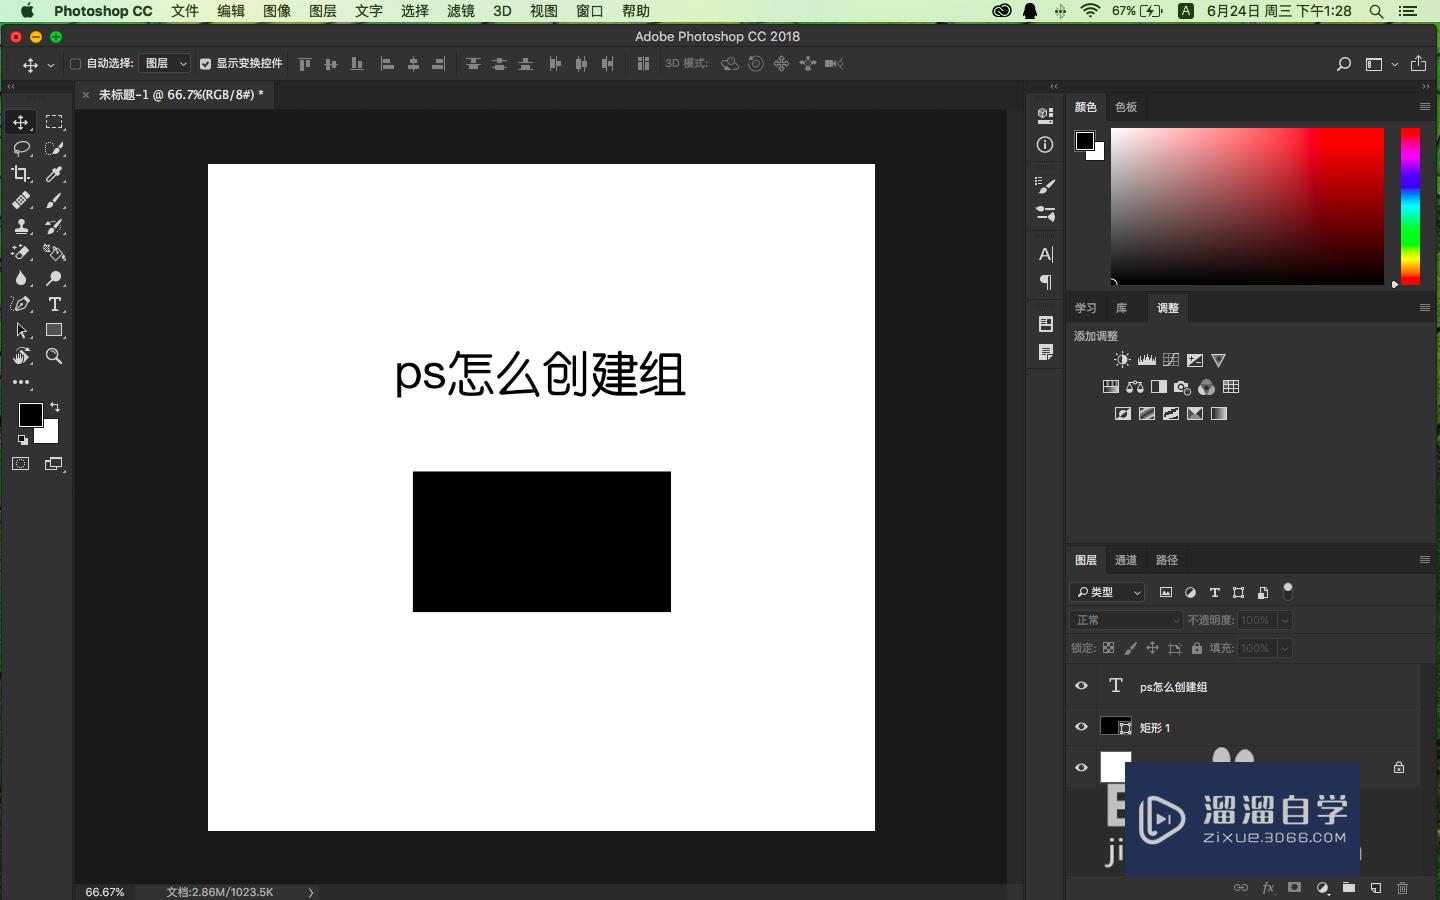This screenshot has height=900, width=1440.
Task: Select the Blur tool
Action: coord(21,278)
